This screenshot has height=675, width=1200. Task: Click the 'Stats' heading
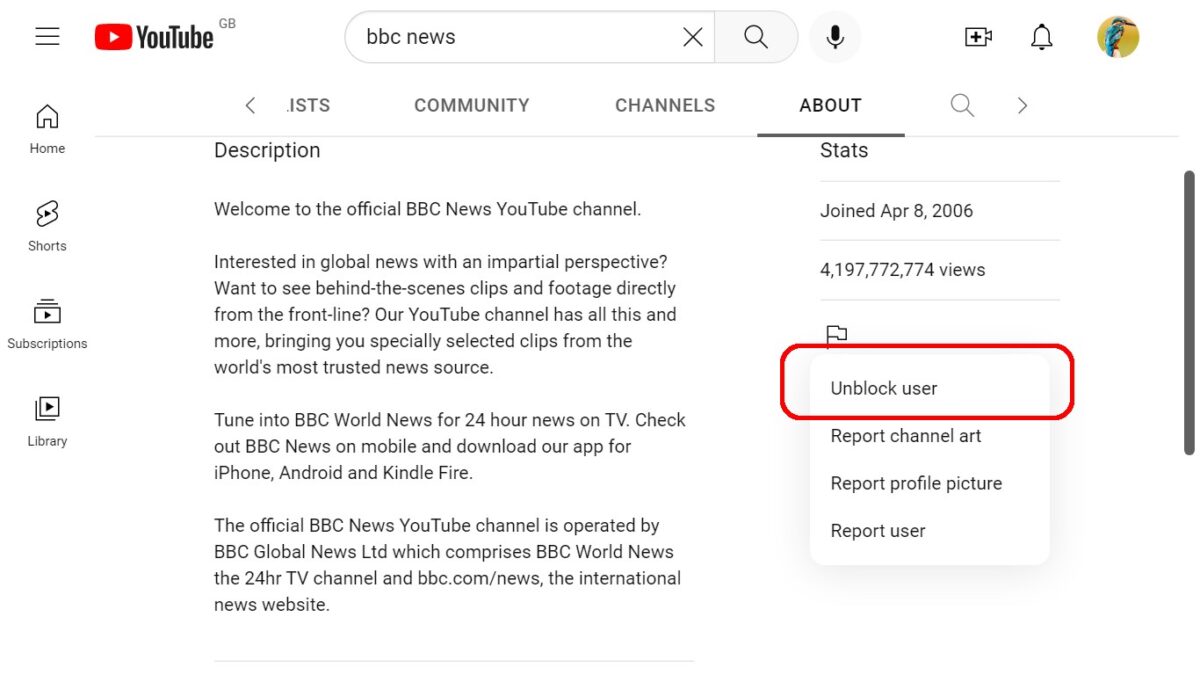844,151
